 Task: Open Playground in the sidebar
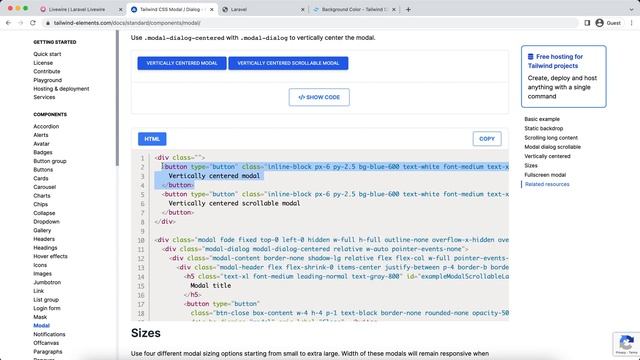(x=47, y=80)
